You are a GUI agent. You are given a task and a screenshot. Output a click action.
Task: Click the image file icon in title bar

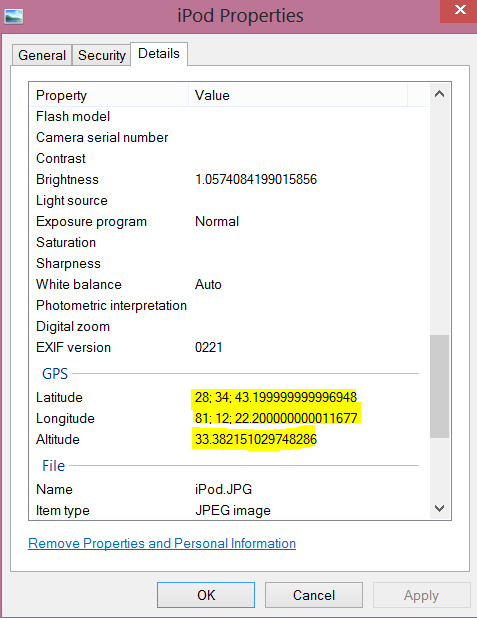(x=13, y=17)
